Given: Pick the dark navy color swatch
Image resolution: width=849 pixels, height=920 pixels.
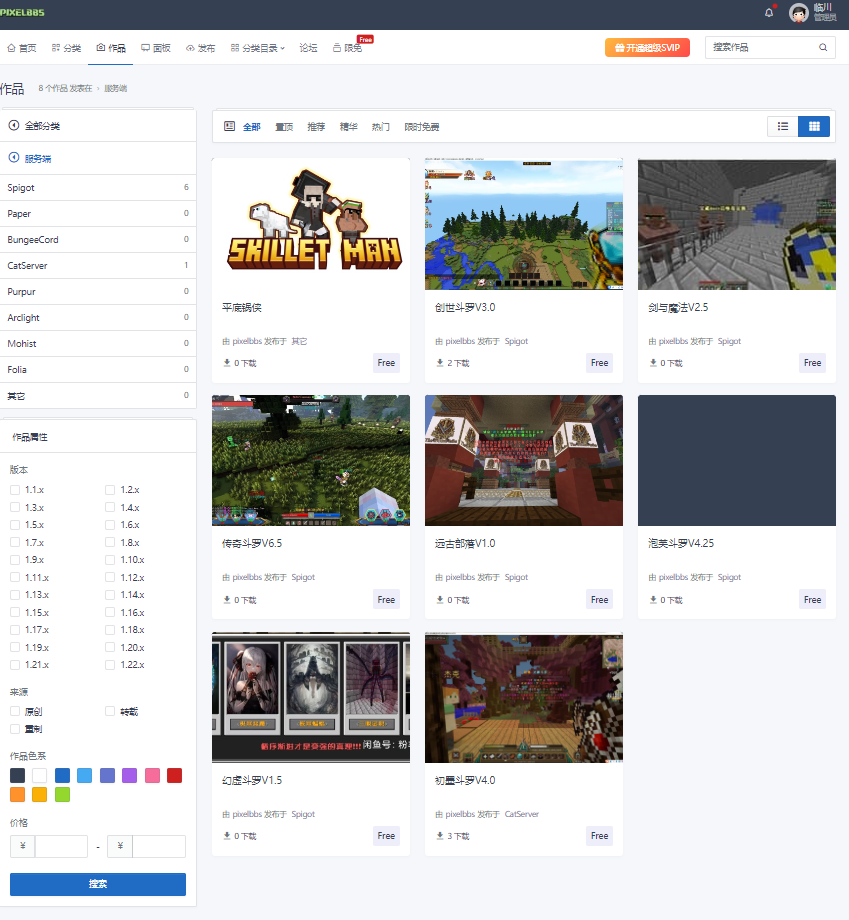Looking at the screenshot, I should [x=18, y=776].
